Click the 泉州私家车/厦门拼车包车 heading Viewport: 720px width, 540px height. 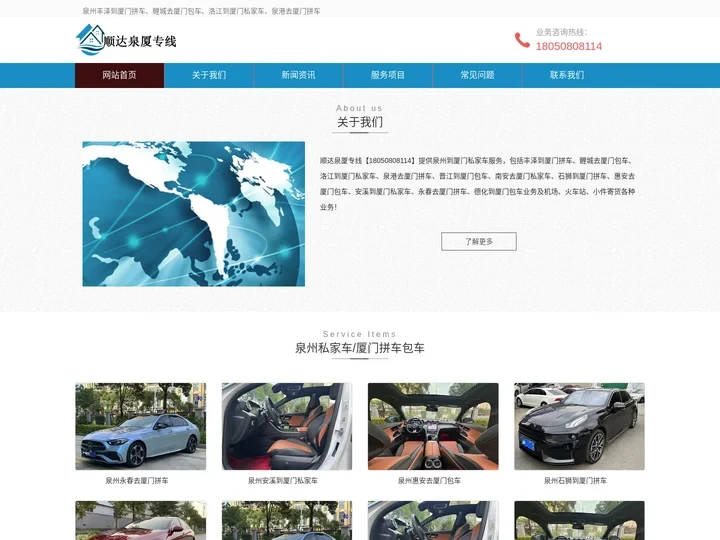coord(360,348)
